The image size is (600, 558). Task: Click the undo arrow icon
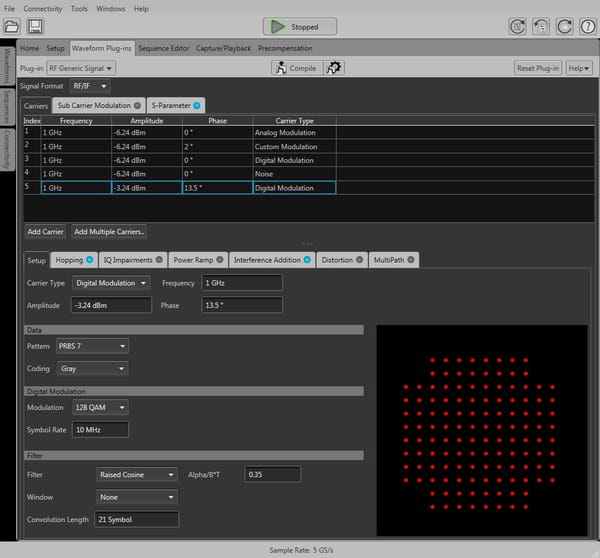(540, 27)
